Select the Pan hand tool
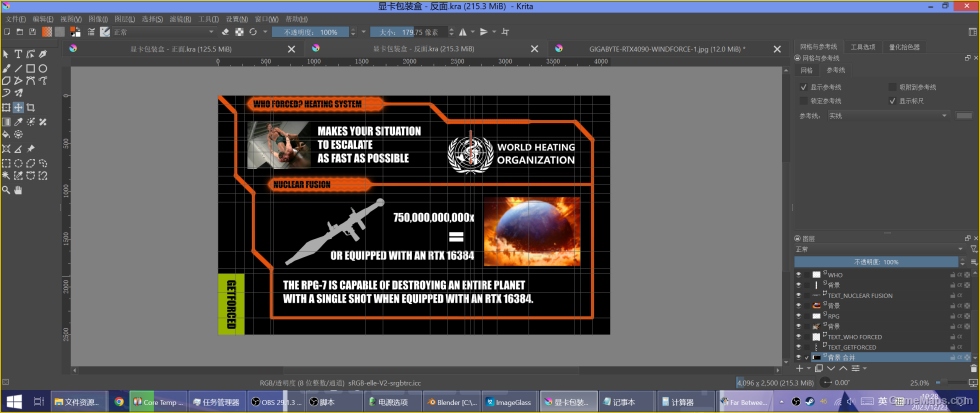Image resolution: width=980 pixels, height=413 pixels. 18,190
